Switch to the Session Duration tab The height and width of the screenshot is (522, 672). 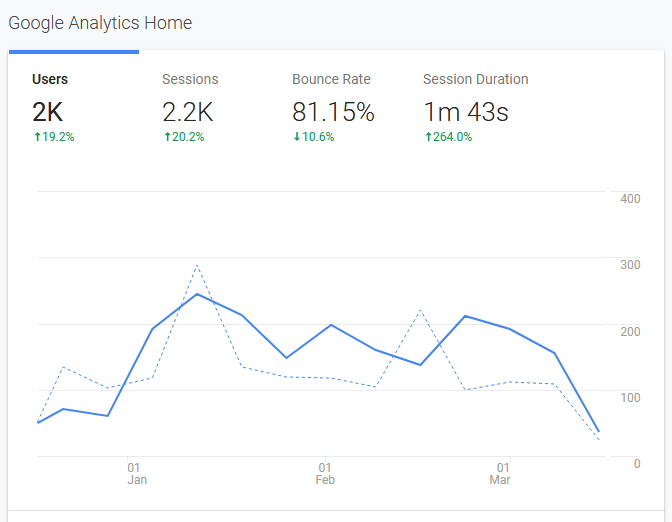pos(476,107)
